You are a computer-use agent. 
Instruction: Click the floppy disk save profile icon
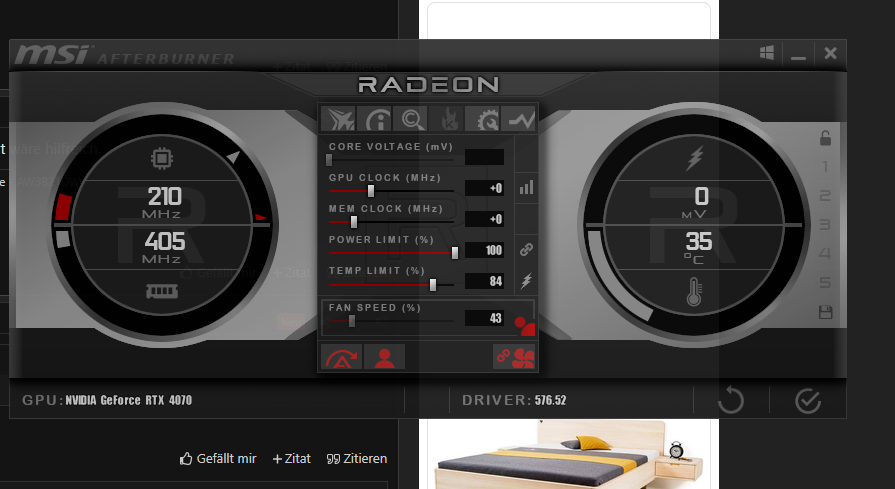point(825,312)
